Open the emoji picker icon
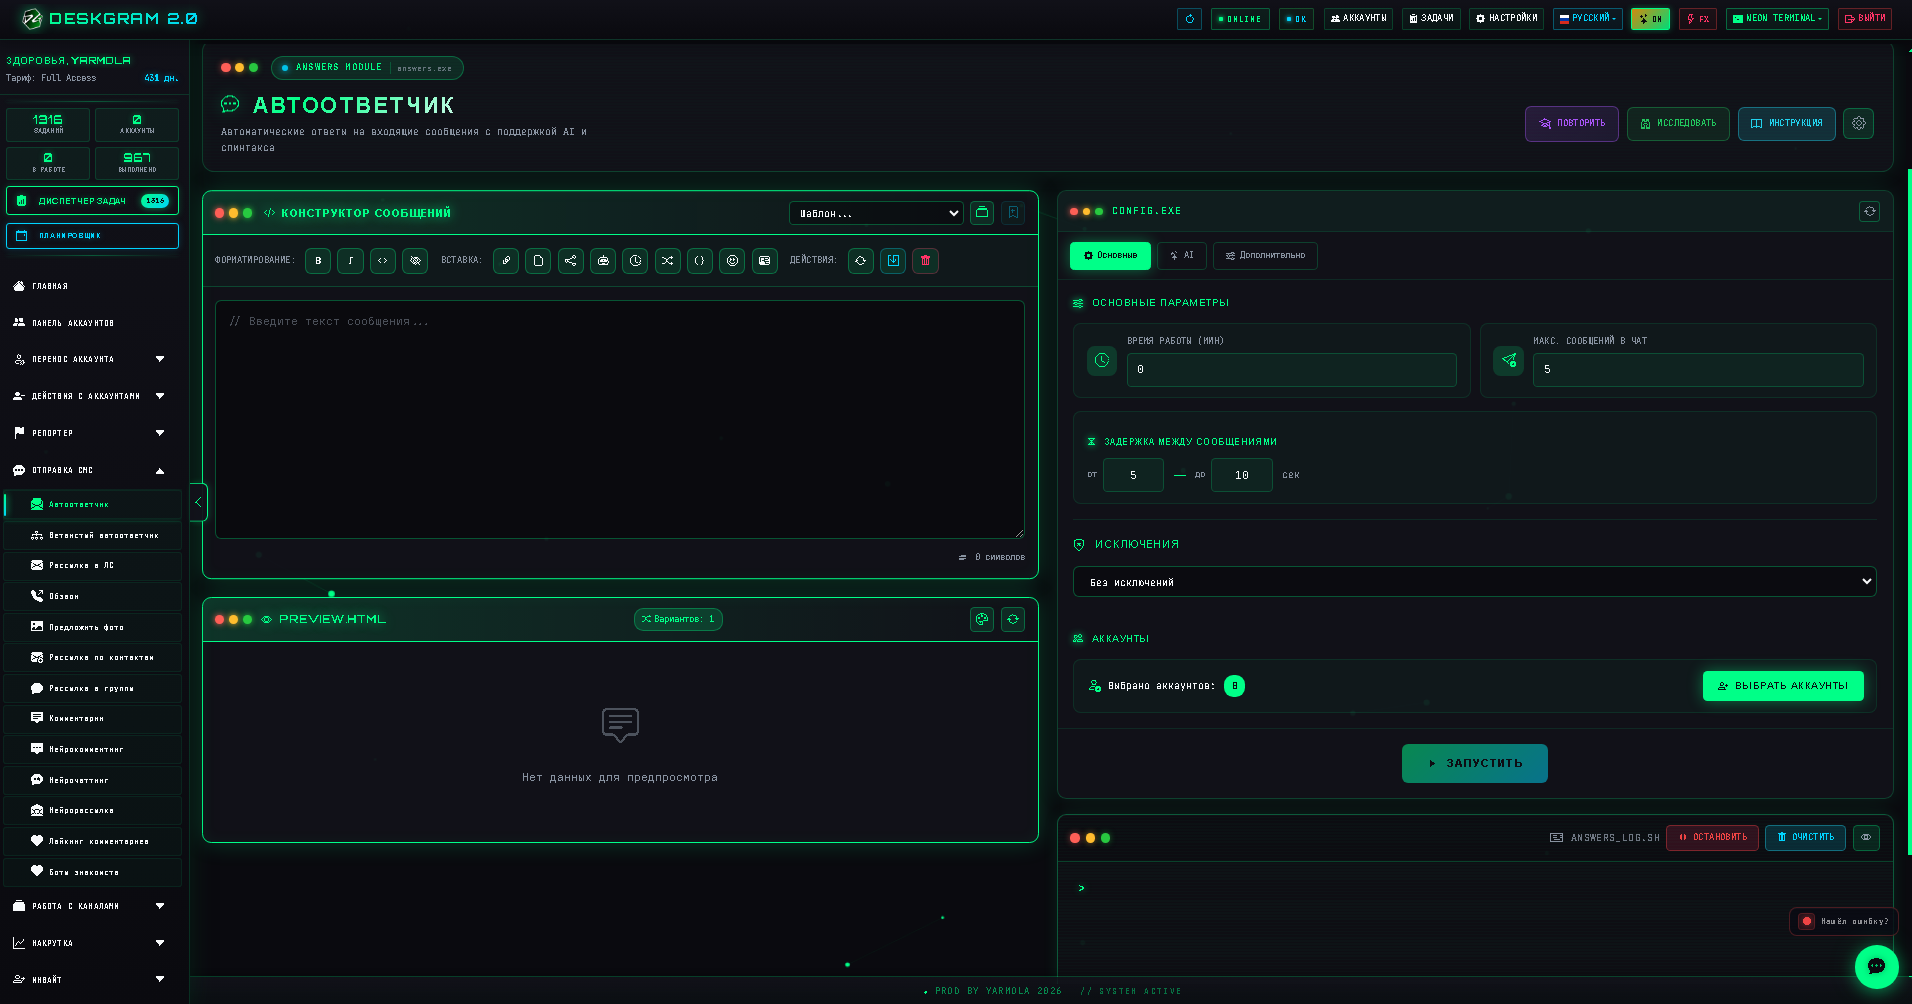Image resolution: width=1912 pixels, height=1004 pixels. 732,261
